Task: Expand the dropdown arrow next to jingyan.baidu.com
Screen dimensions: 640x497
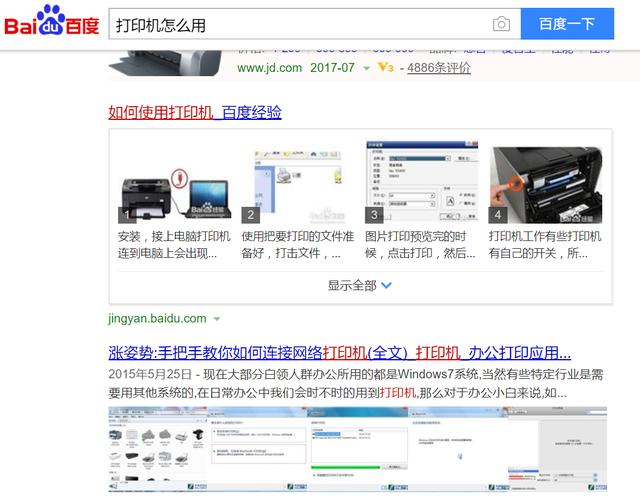Action: [x=217, y=319]
